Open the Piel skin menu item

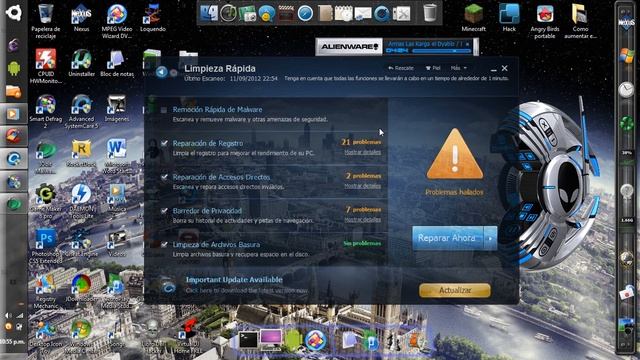(433, 68)
